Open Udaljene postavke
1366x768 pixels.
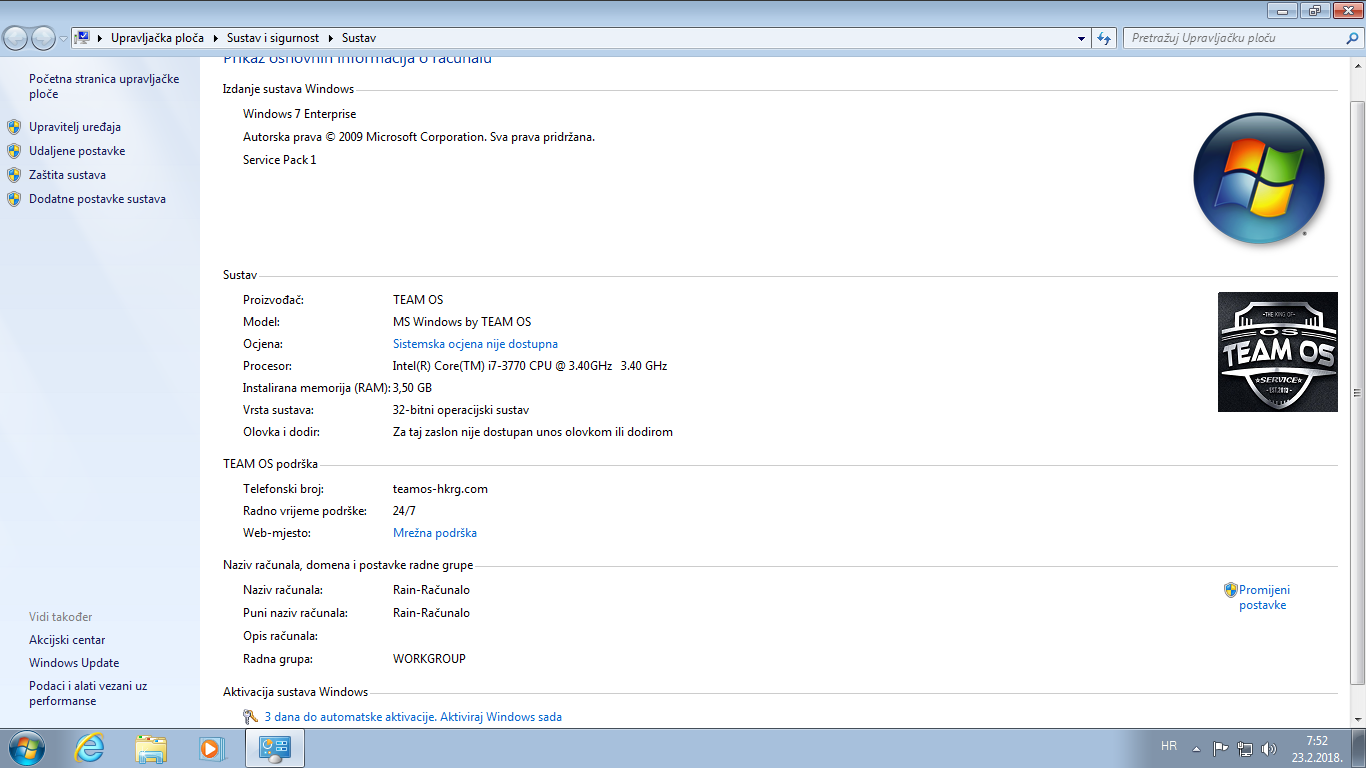(77, 151)
